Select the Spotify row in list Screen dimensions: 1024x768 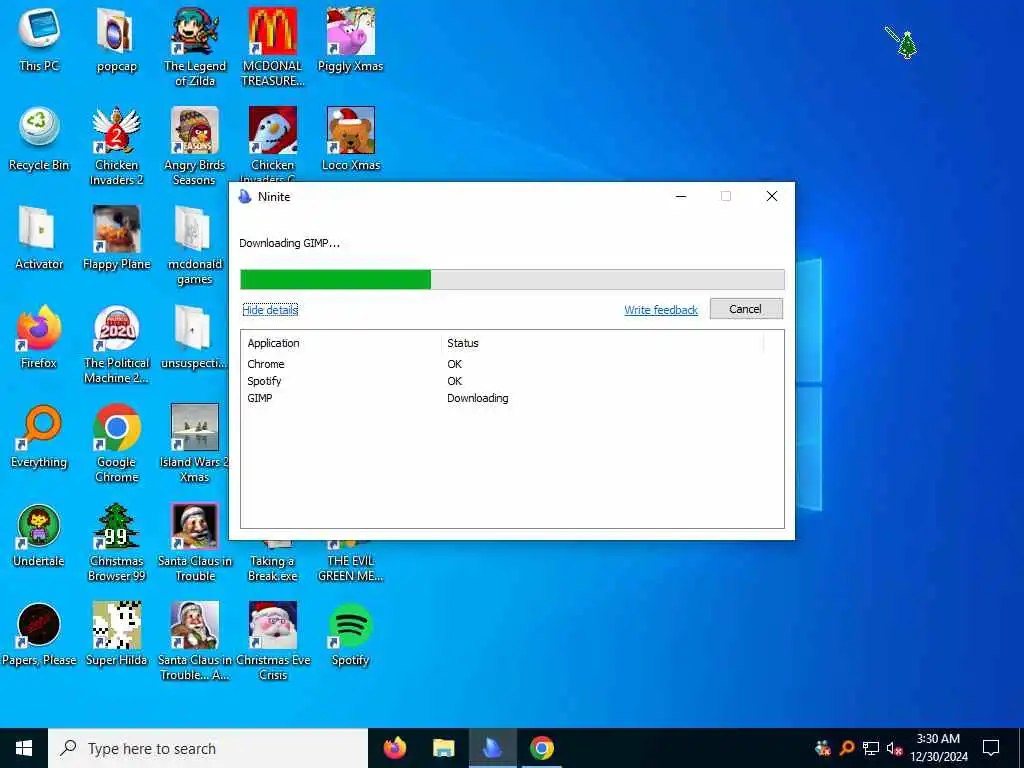click(x=512, y=381)
